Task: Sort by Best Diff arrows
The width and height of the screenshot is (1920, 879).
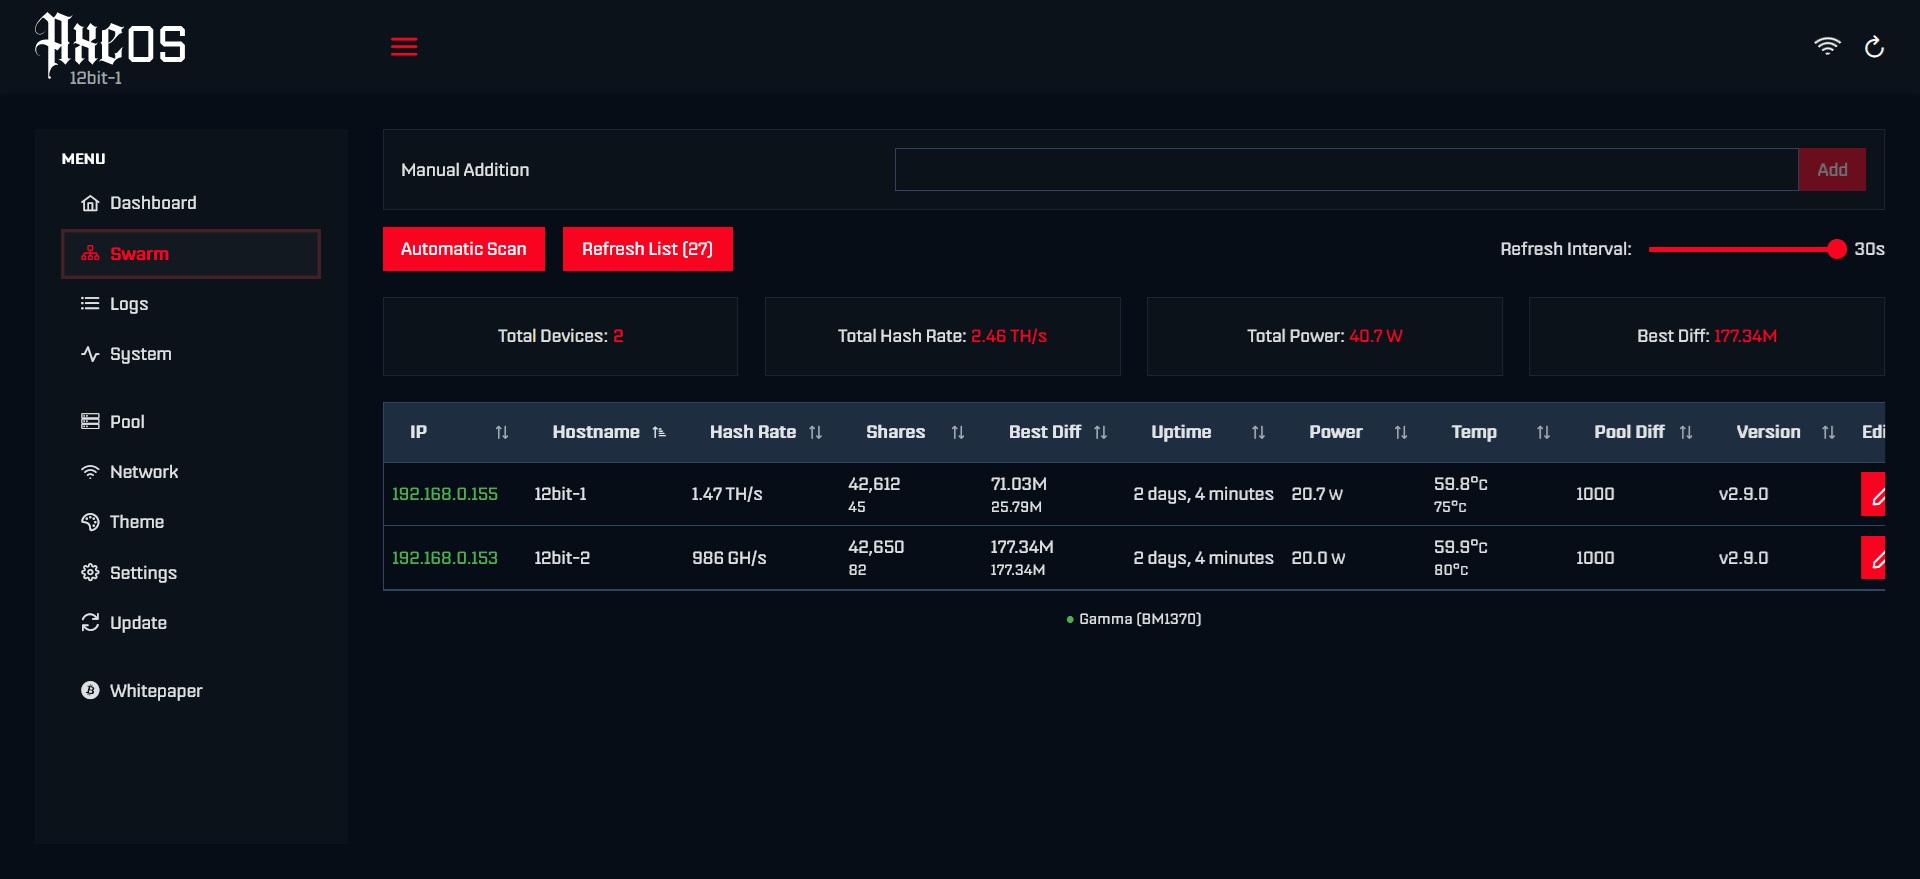Action: tap(1100, 433)
